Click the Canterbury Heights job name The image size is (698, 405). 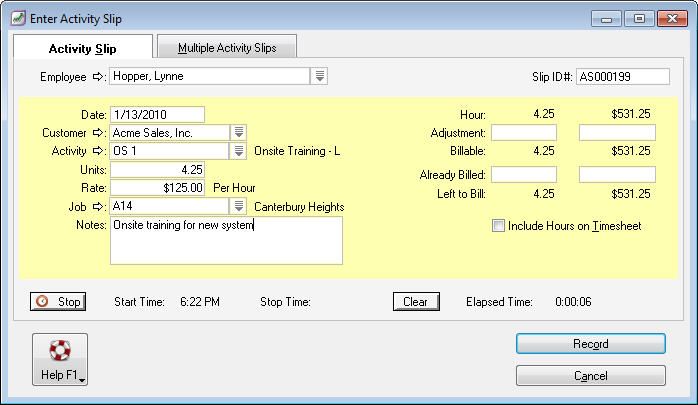(x=299, y=207)
